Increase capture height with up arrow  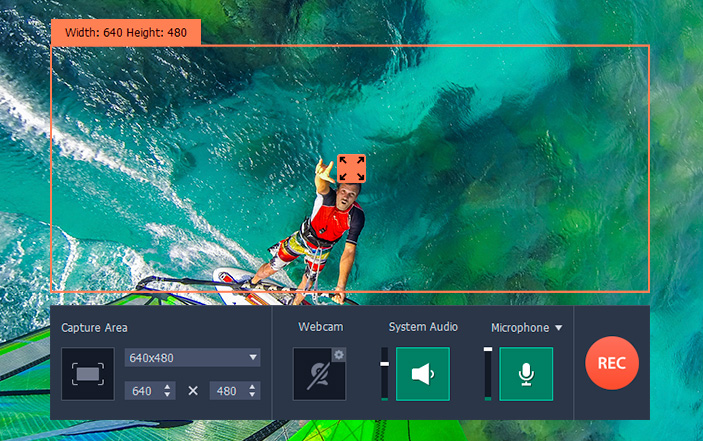(x=252, y=387)
